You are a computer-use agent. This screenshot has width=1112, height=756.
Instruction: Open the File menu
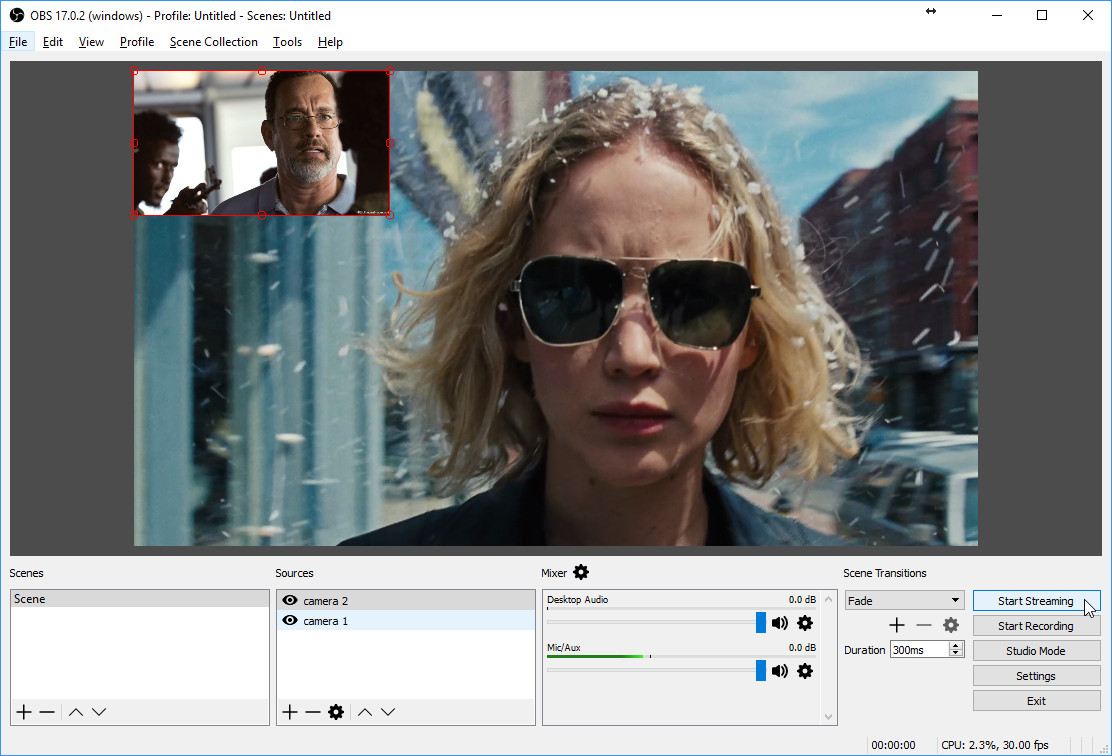[18, 42]
